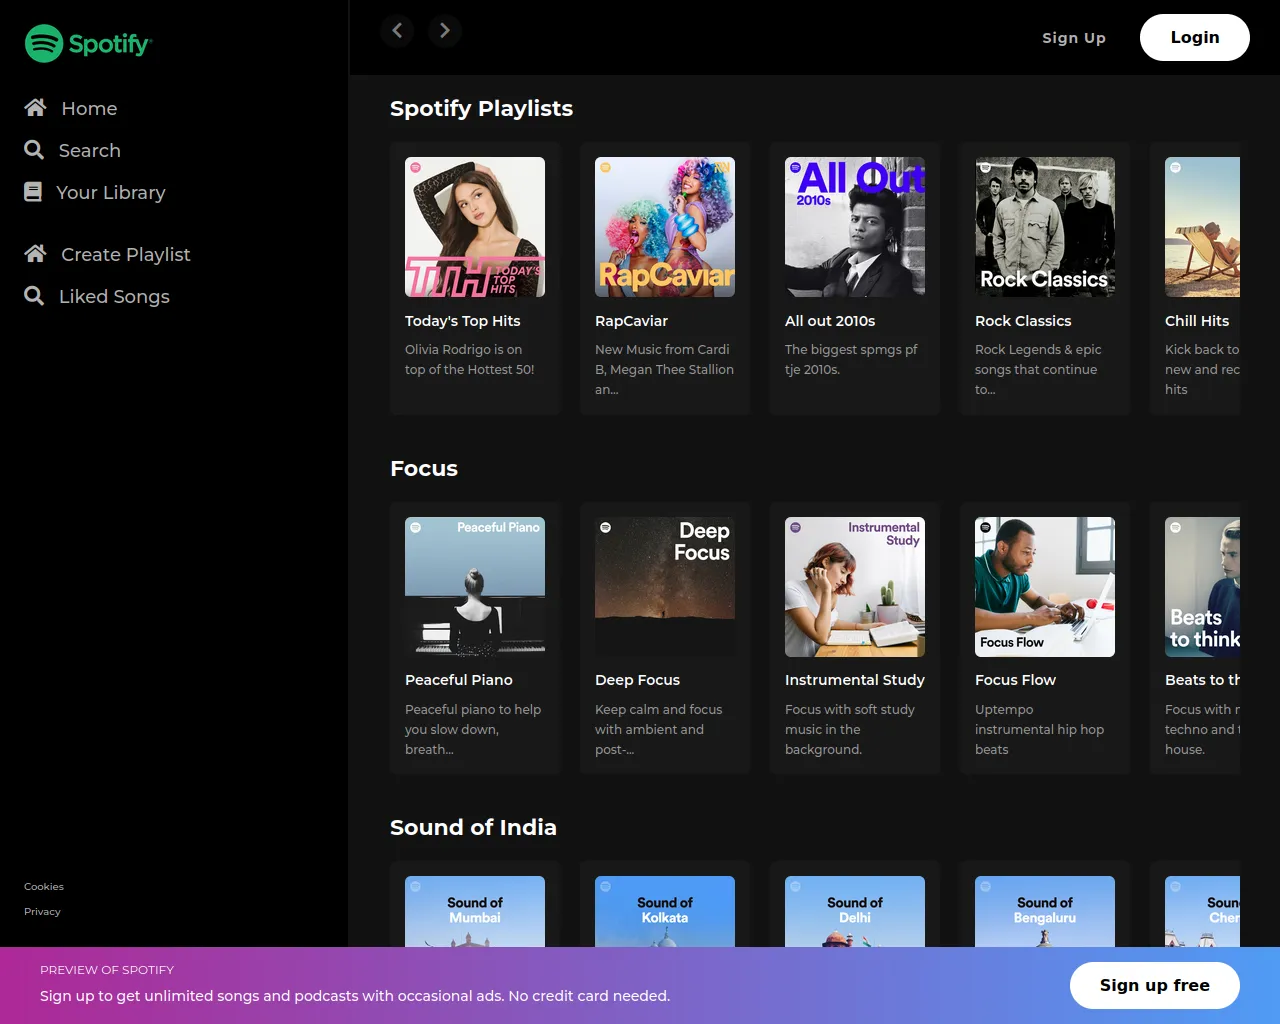Click the Spotify Playlists section heading

click(x=481, y=108)
